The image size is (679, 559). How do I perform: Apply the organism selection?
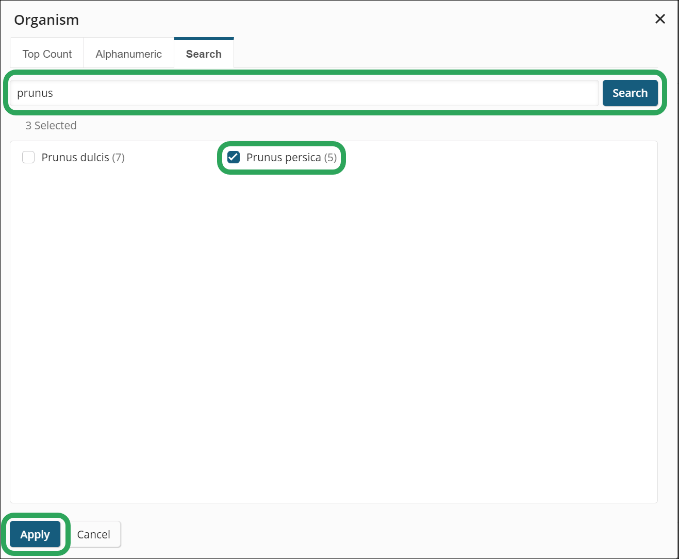click(35, 534)
